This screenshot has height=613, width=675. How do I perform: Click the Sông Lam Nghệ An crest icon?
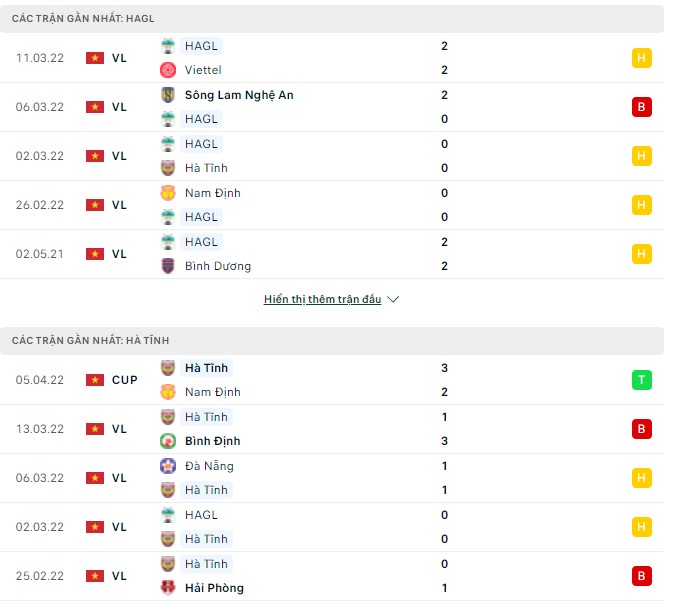(x=168, y=95)
